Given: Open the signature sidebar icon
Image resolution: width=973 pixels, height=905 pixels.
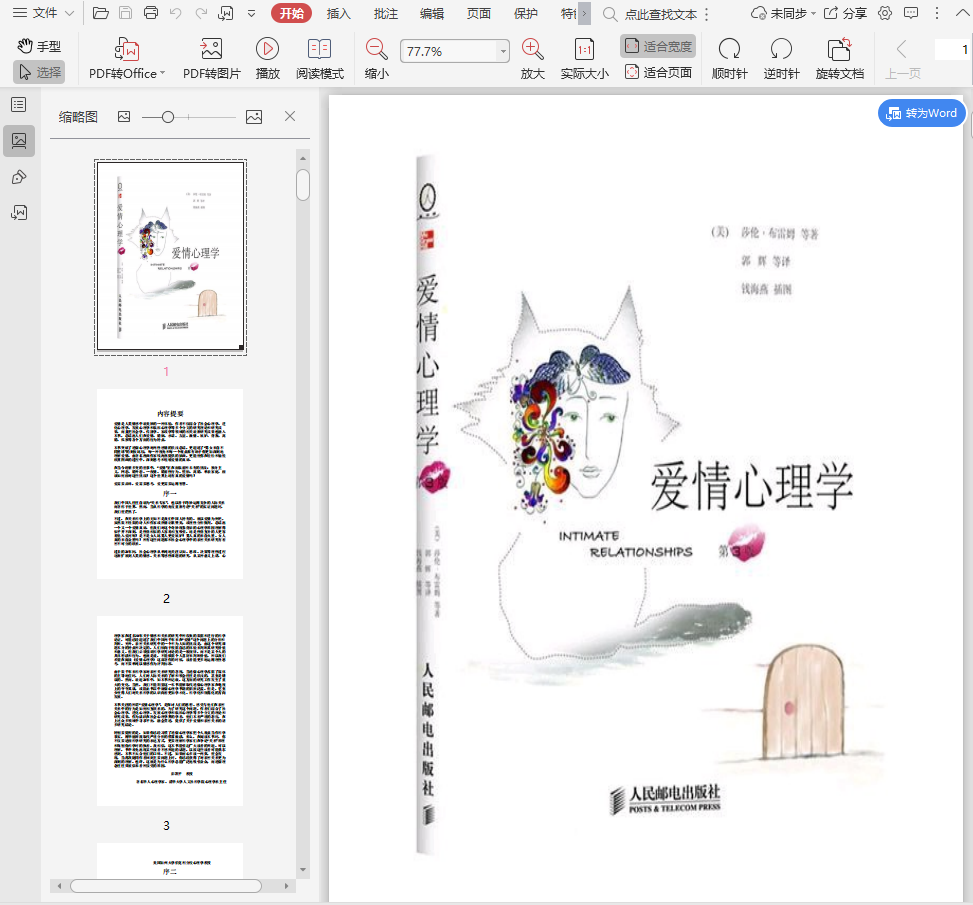Looking at the screenshot, I should tap(19, 213).
